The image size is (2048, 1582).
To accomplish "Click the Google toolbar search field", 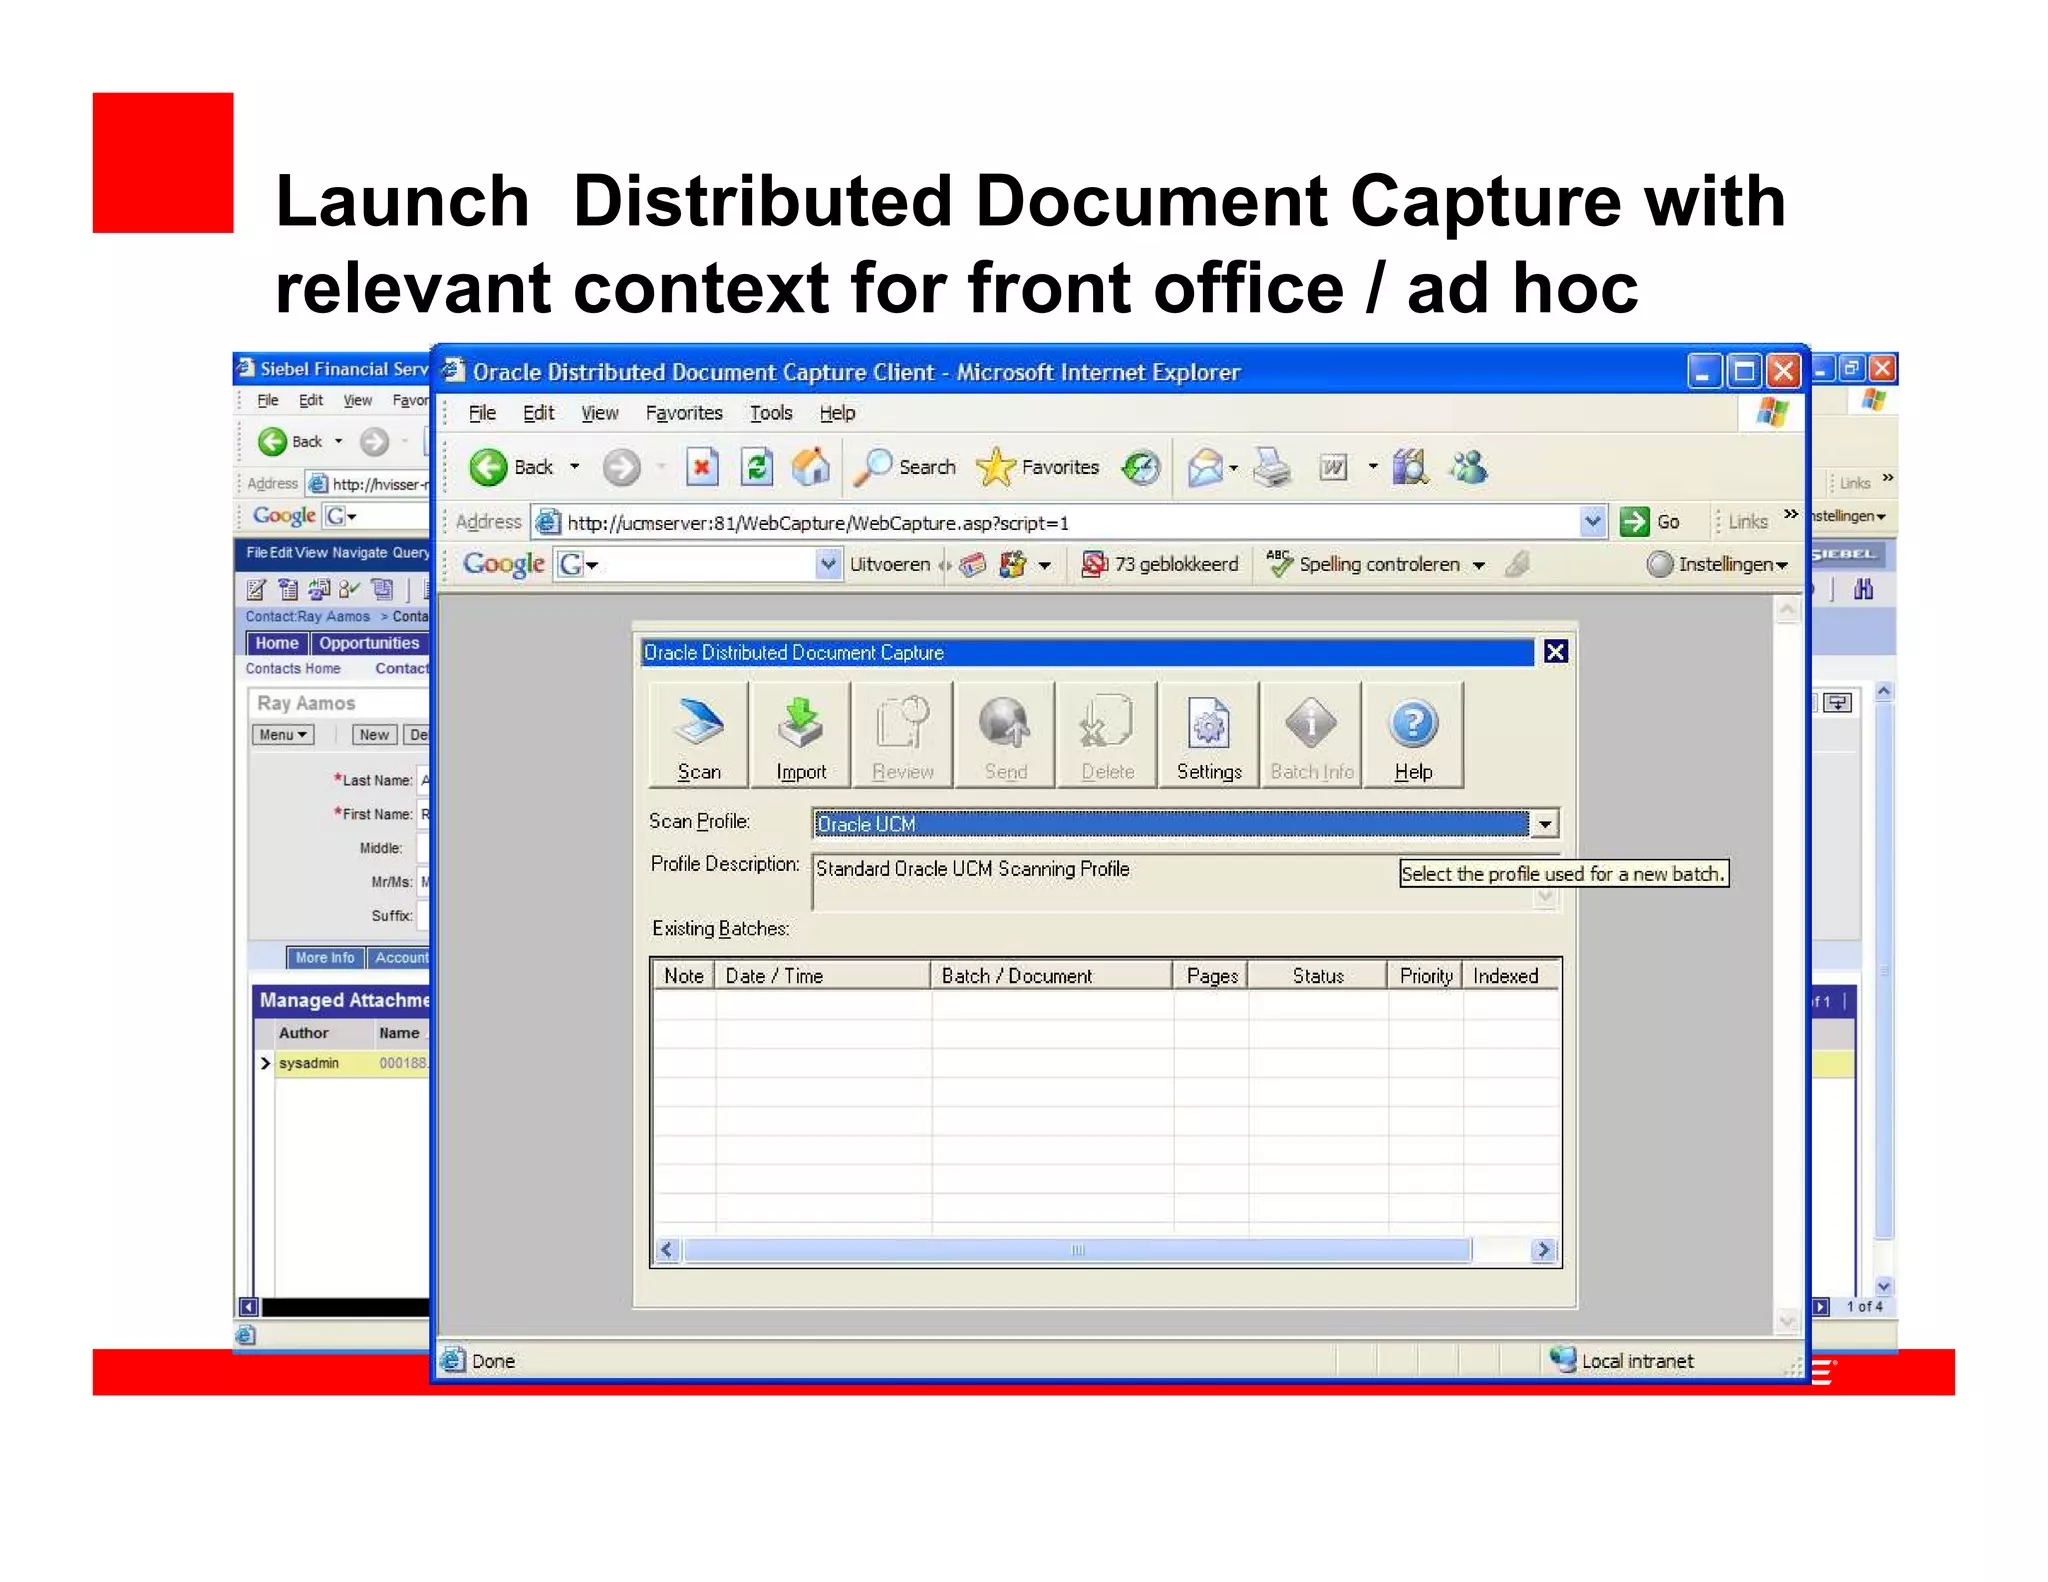I will [x=710, y=564].
